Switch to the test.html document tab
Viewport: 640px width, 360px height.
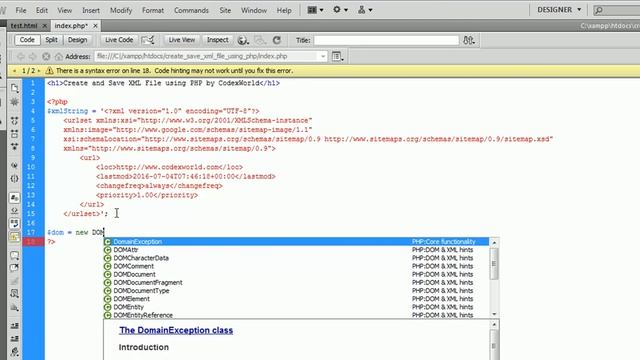(24, 26)
